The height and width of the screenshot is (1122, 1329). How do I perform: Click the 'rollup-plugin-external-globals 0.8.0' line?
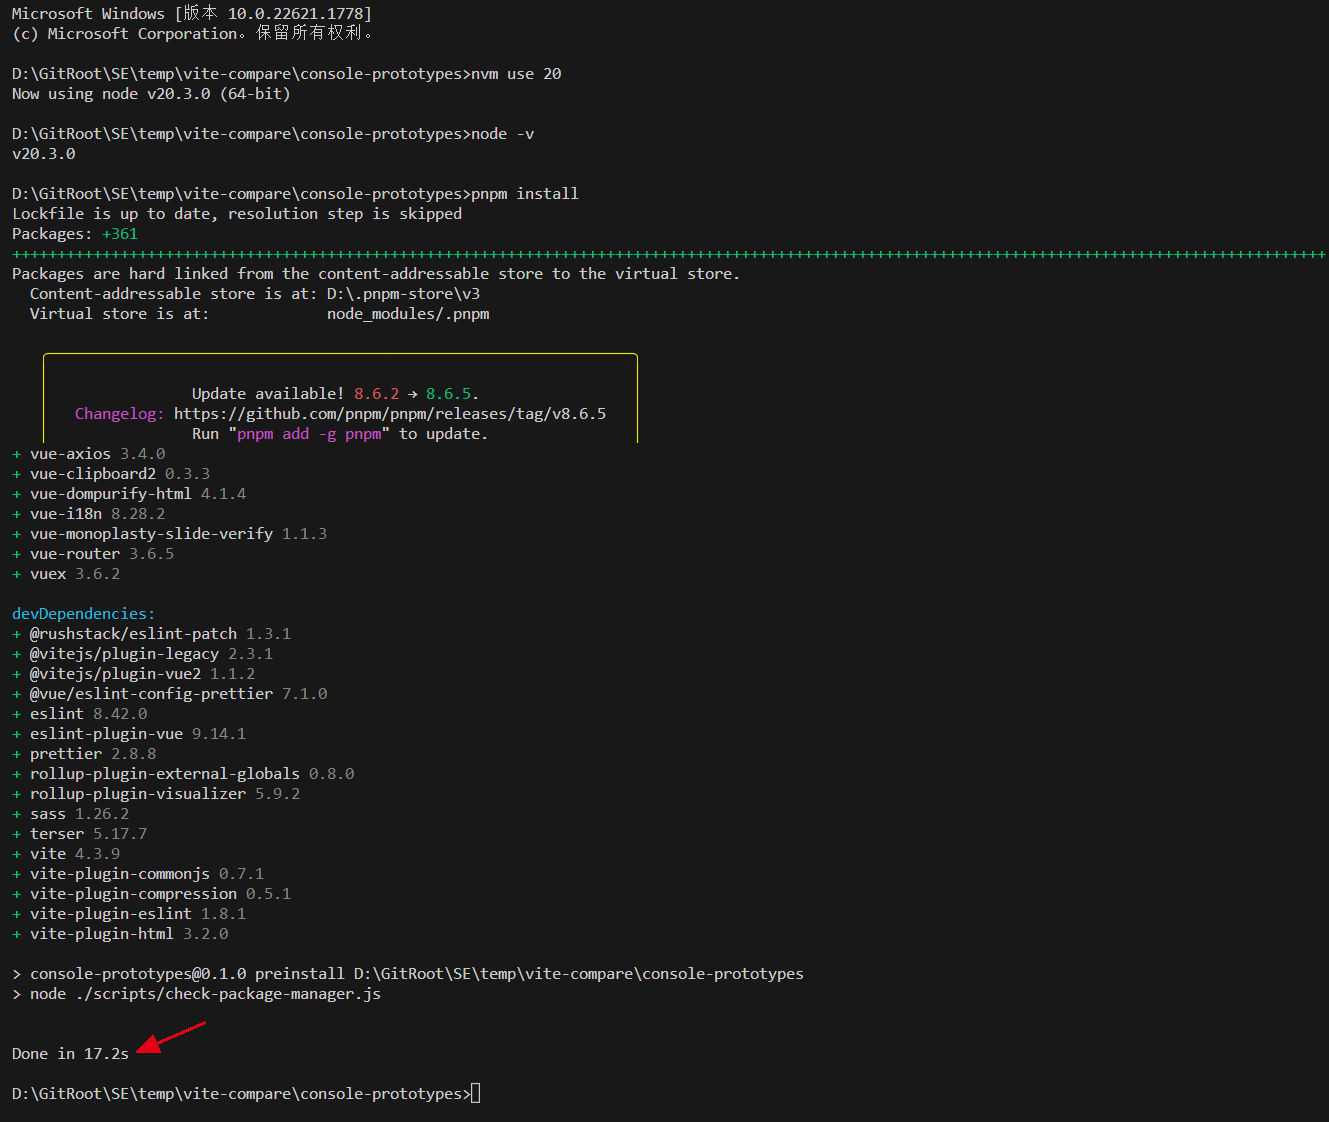(183, 774)
